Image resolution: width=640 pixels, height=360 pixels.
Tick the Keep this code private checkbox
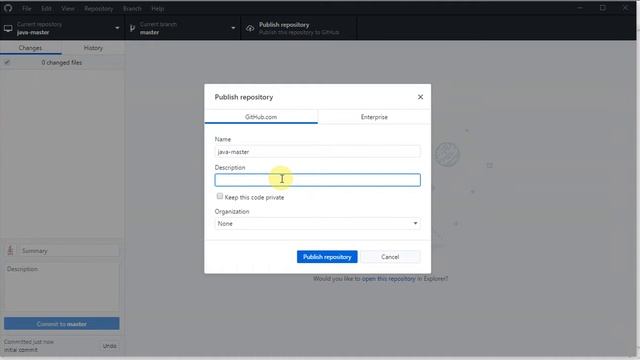[220, 196]
